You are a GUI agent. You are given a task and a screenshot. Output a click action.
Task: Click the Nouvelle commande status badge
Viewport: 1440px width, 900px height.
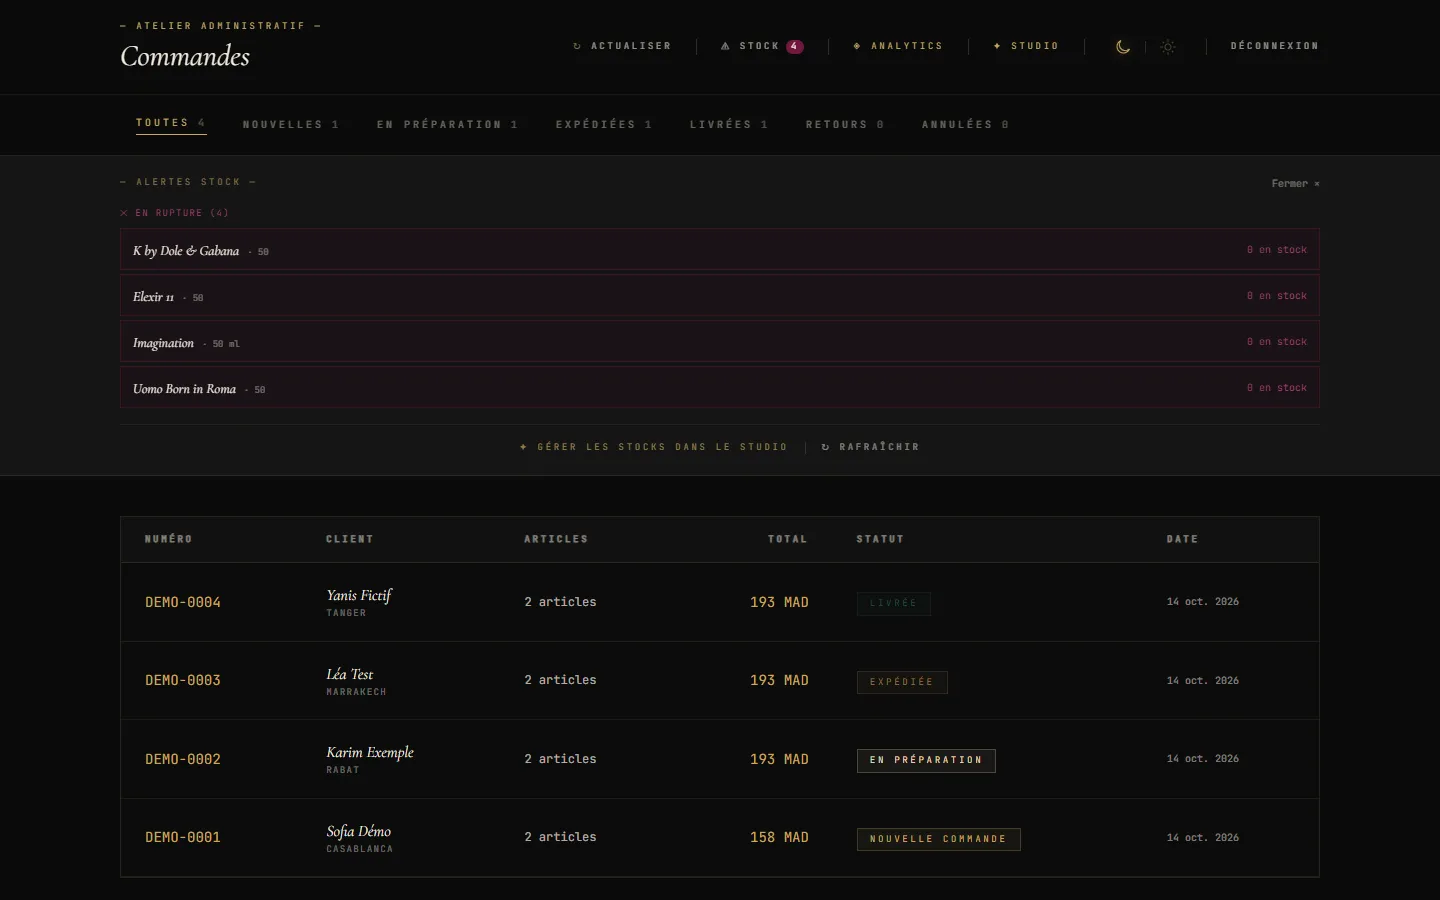(x=938, y=839)
